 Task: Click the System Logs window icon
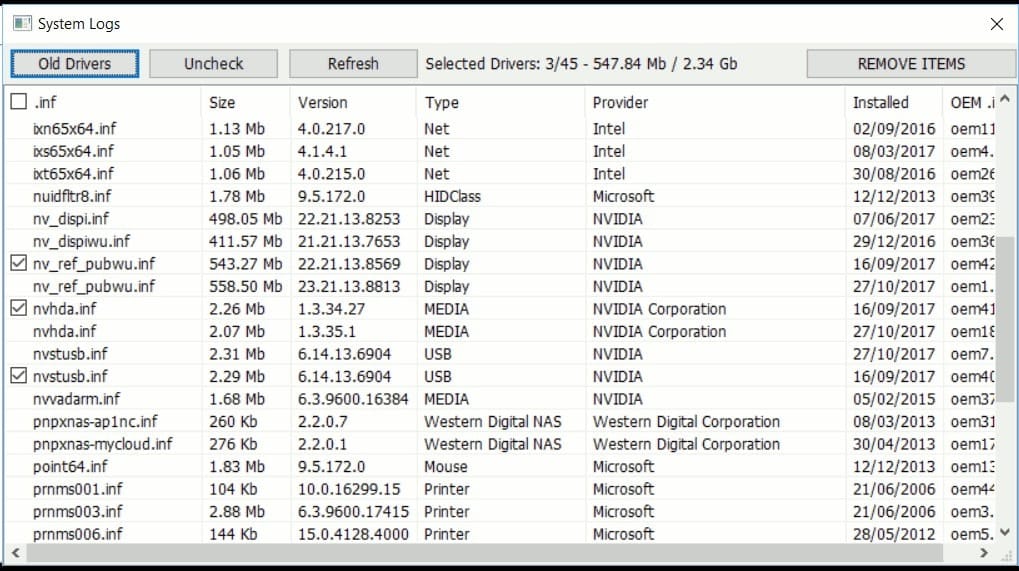pyautogui.click(x=21, y=23)
